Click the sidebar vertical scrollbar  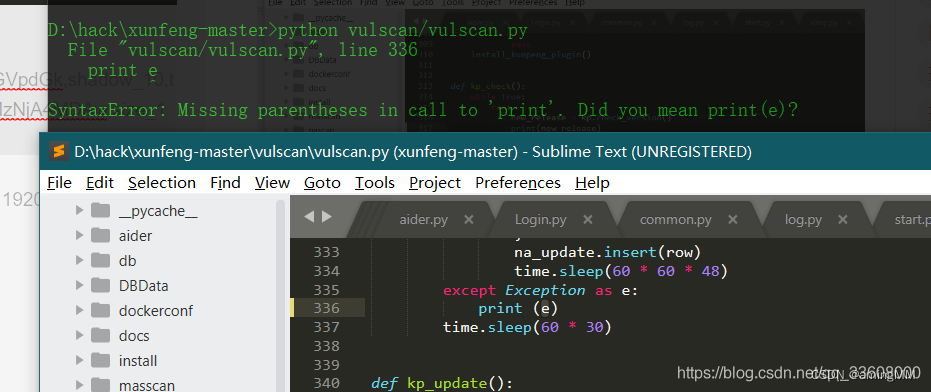(x=281, y=295)
